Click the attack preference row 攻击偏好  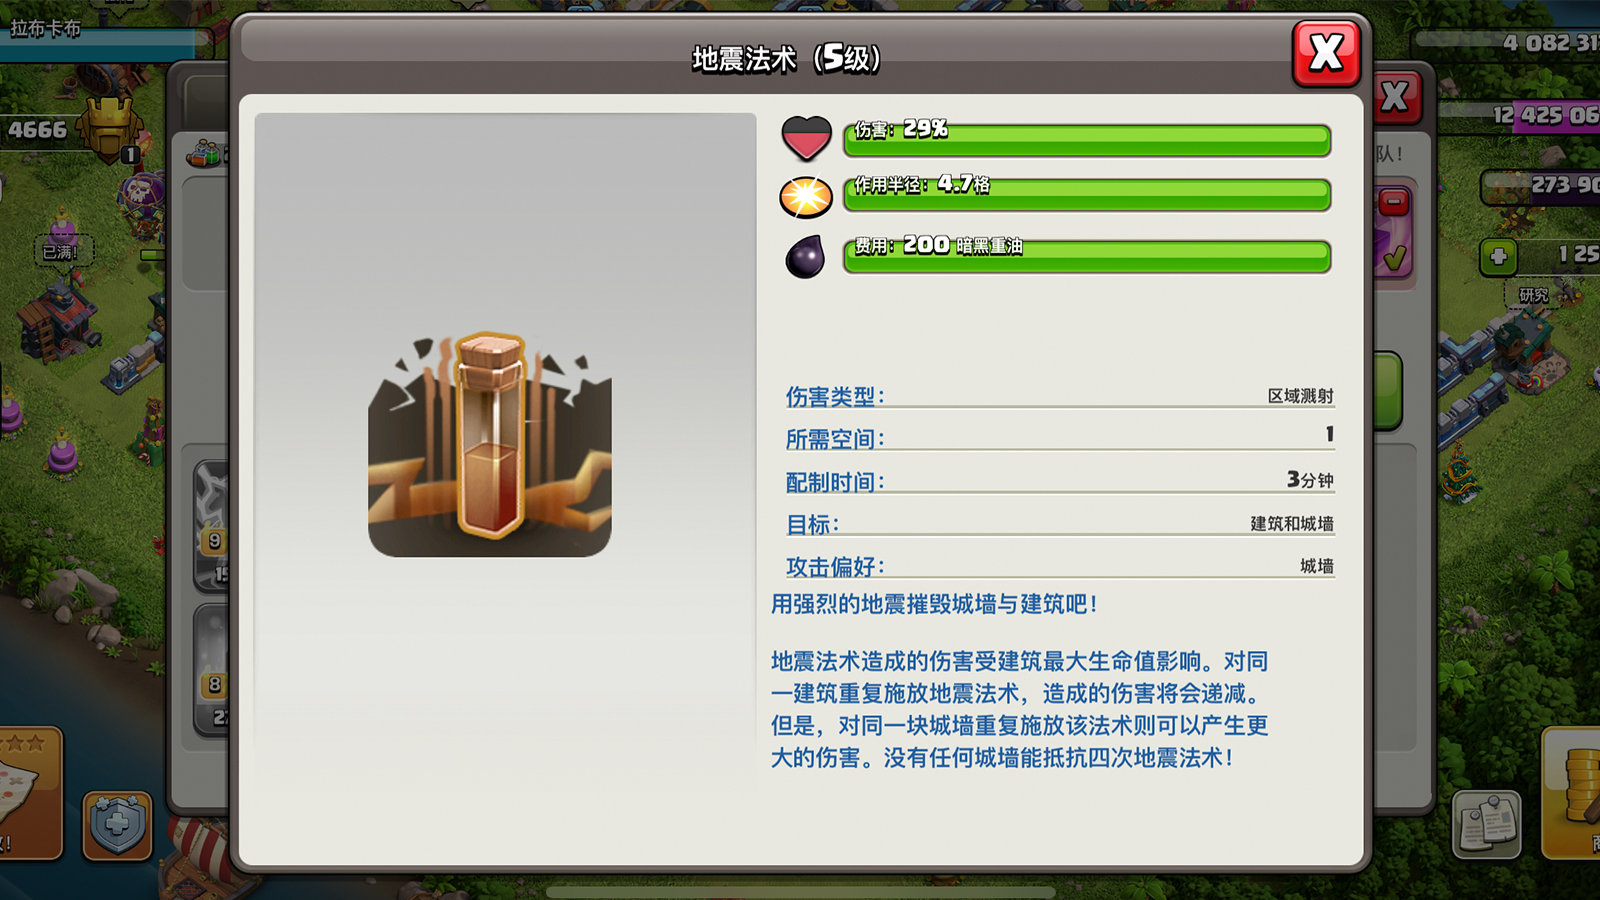(x=1060, y=566)
